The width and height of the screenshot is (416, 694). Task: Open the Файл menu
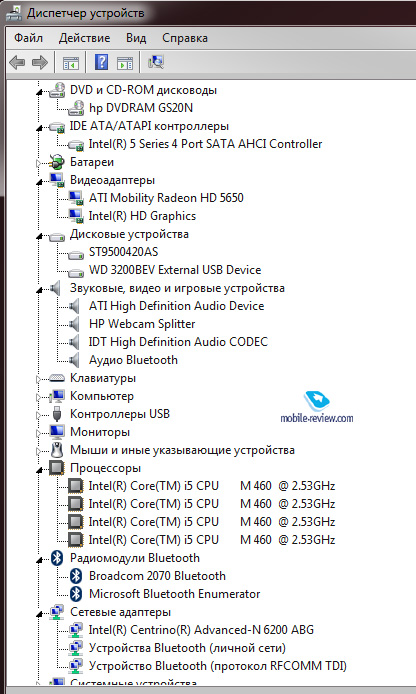pyautogui.click(x=28, y=38)
